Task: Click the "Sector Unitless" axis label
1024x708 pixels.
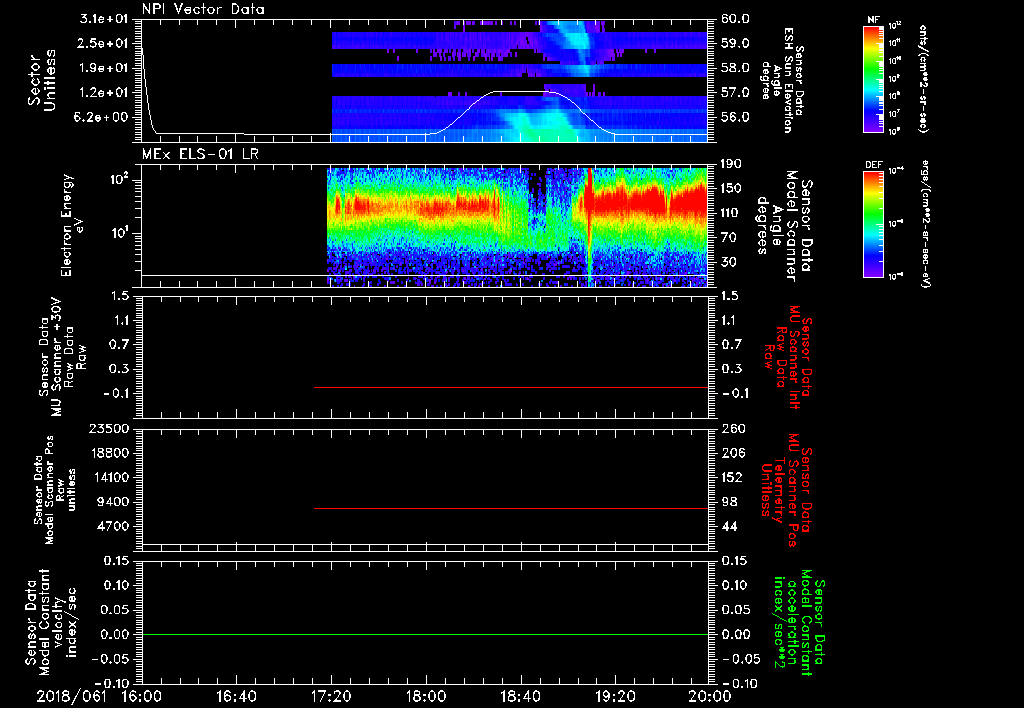Action: (42, 80)
